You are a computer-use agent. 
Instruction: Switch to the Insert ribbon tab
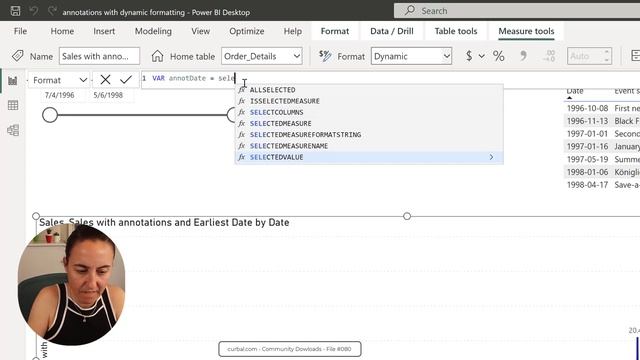[x=104, y=31]
